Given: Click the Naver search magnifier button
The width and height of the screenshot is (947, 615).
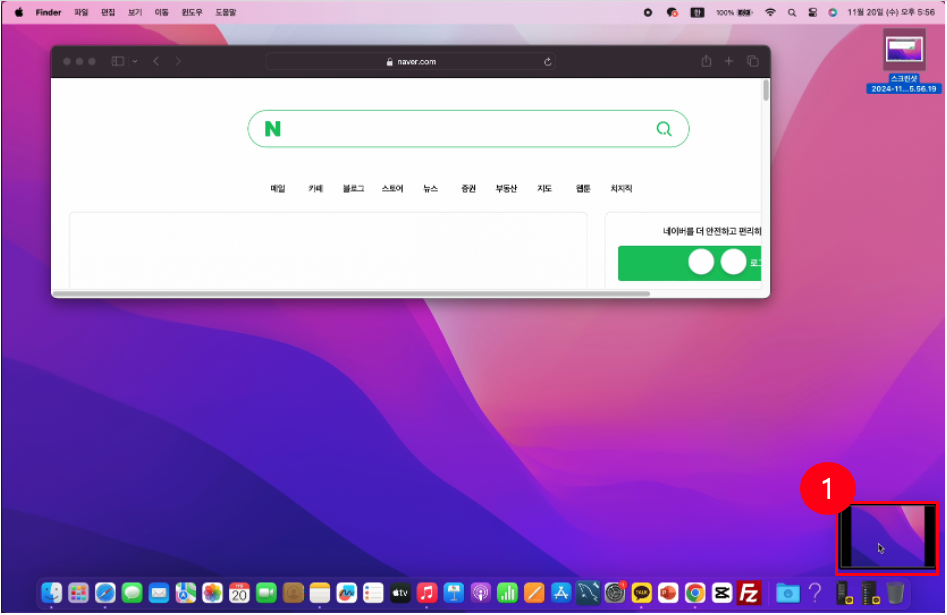Looking at the screenshot, I should pyautogui.click(x=664, y=129).
